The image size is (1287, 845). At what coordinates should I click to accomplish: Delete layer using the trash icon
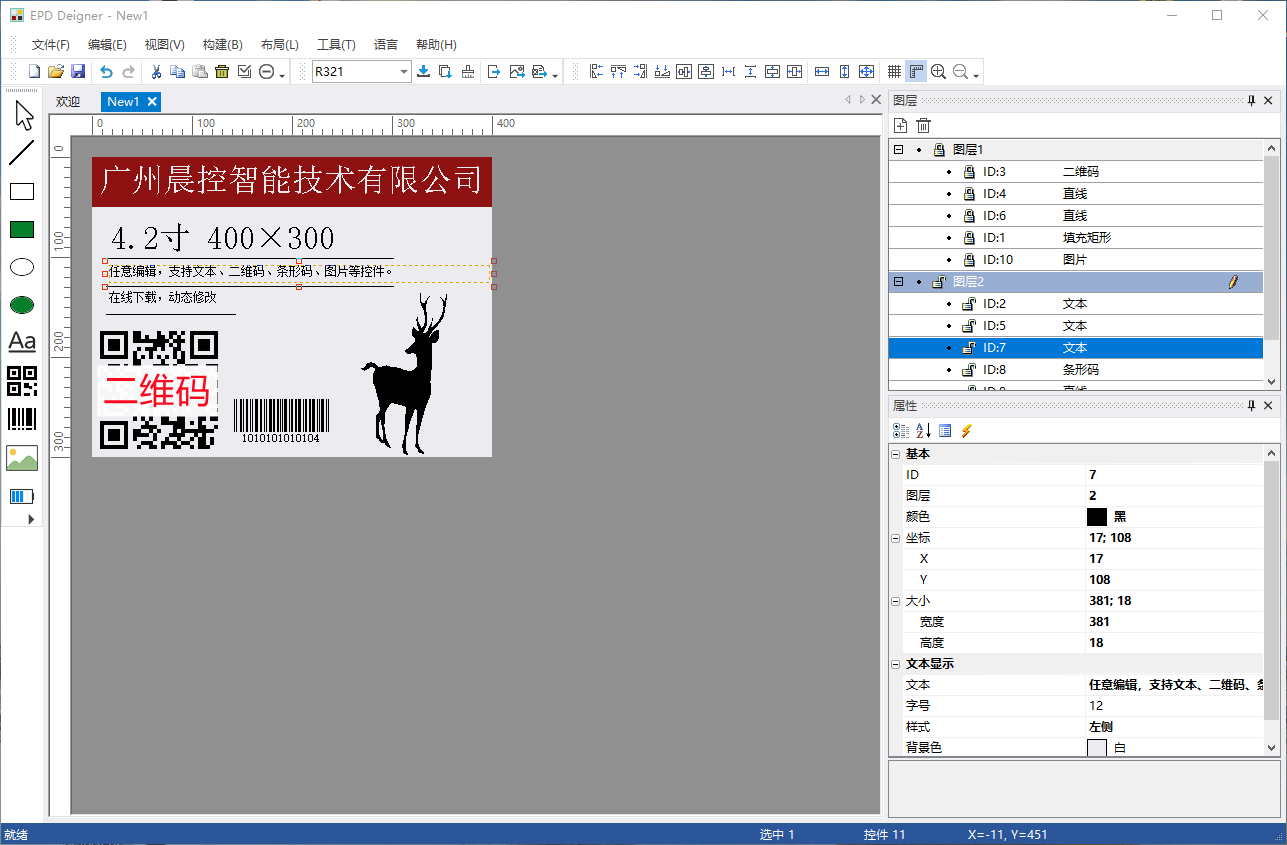click(x=924, y=125)
